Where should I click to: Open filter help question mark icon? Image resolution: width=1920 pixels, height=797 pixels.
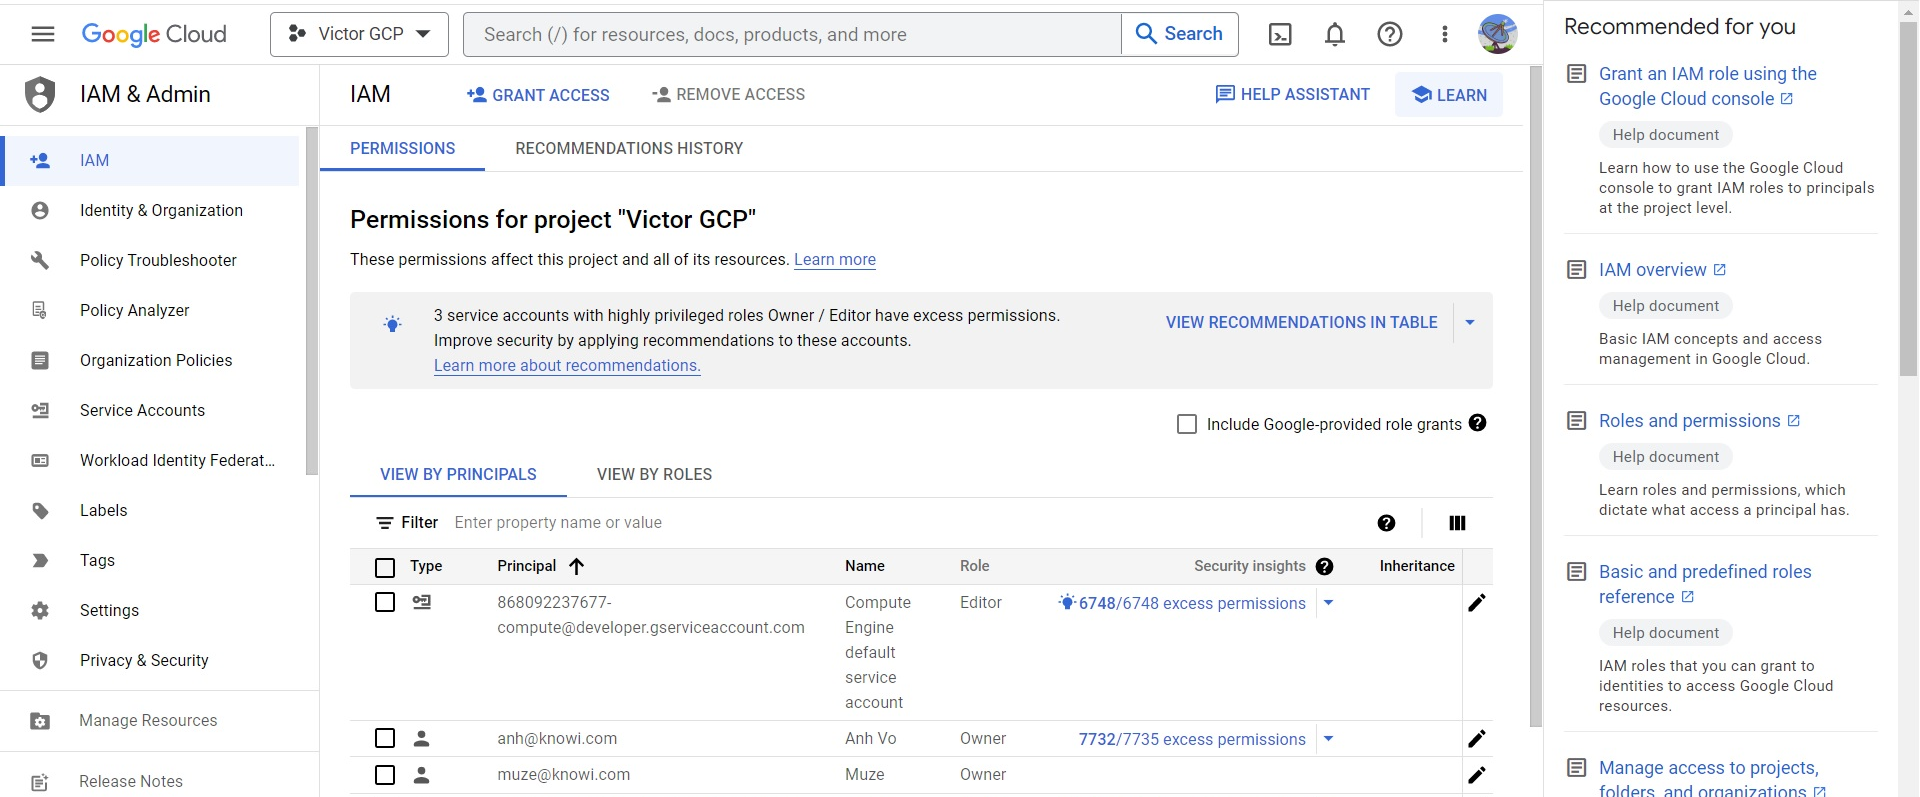point(1386,523)
